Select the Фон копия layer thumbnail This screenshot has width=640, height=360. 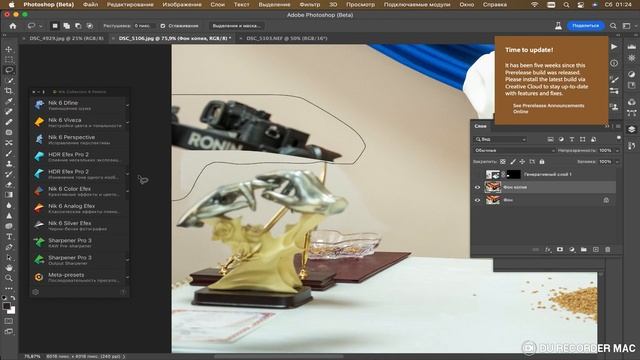point(493,187)
